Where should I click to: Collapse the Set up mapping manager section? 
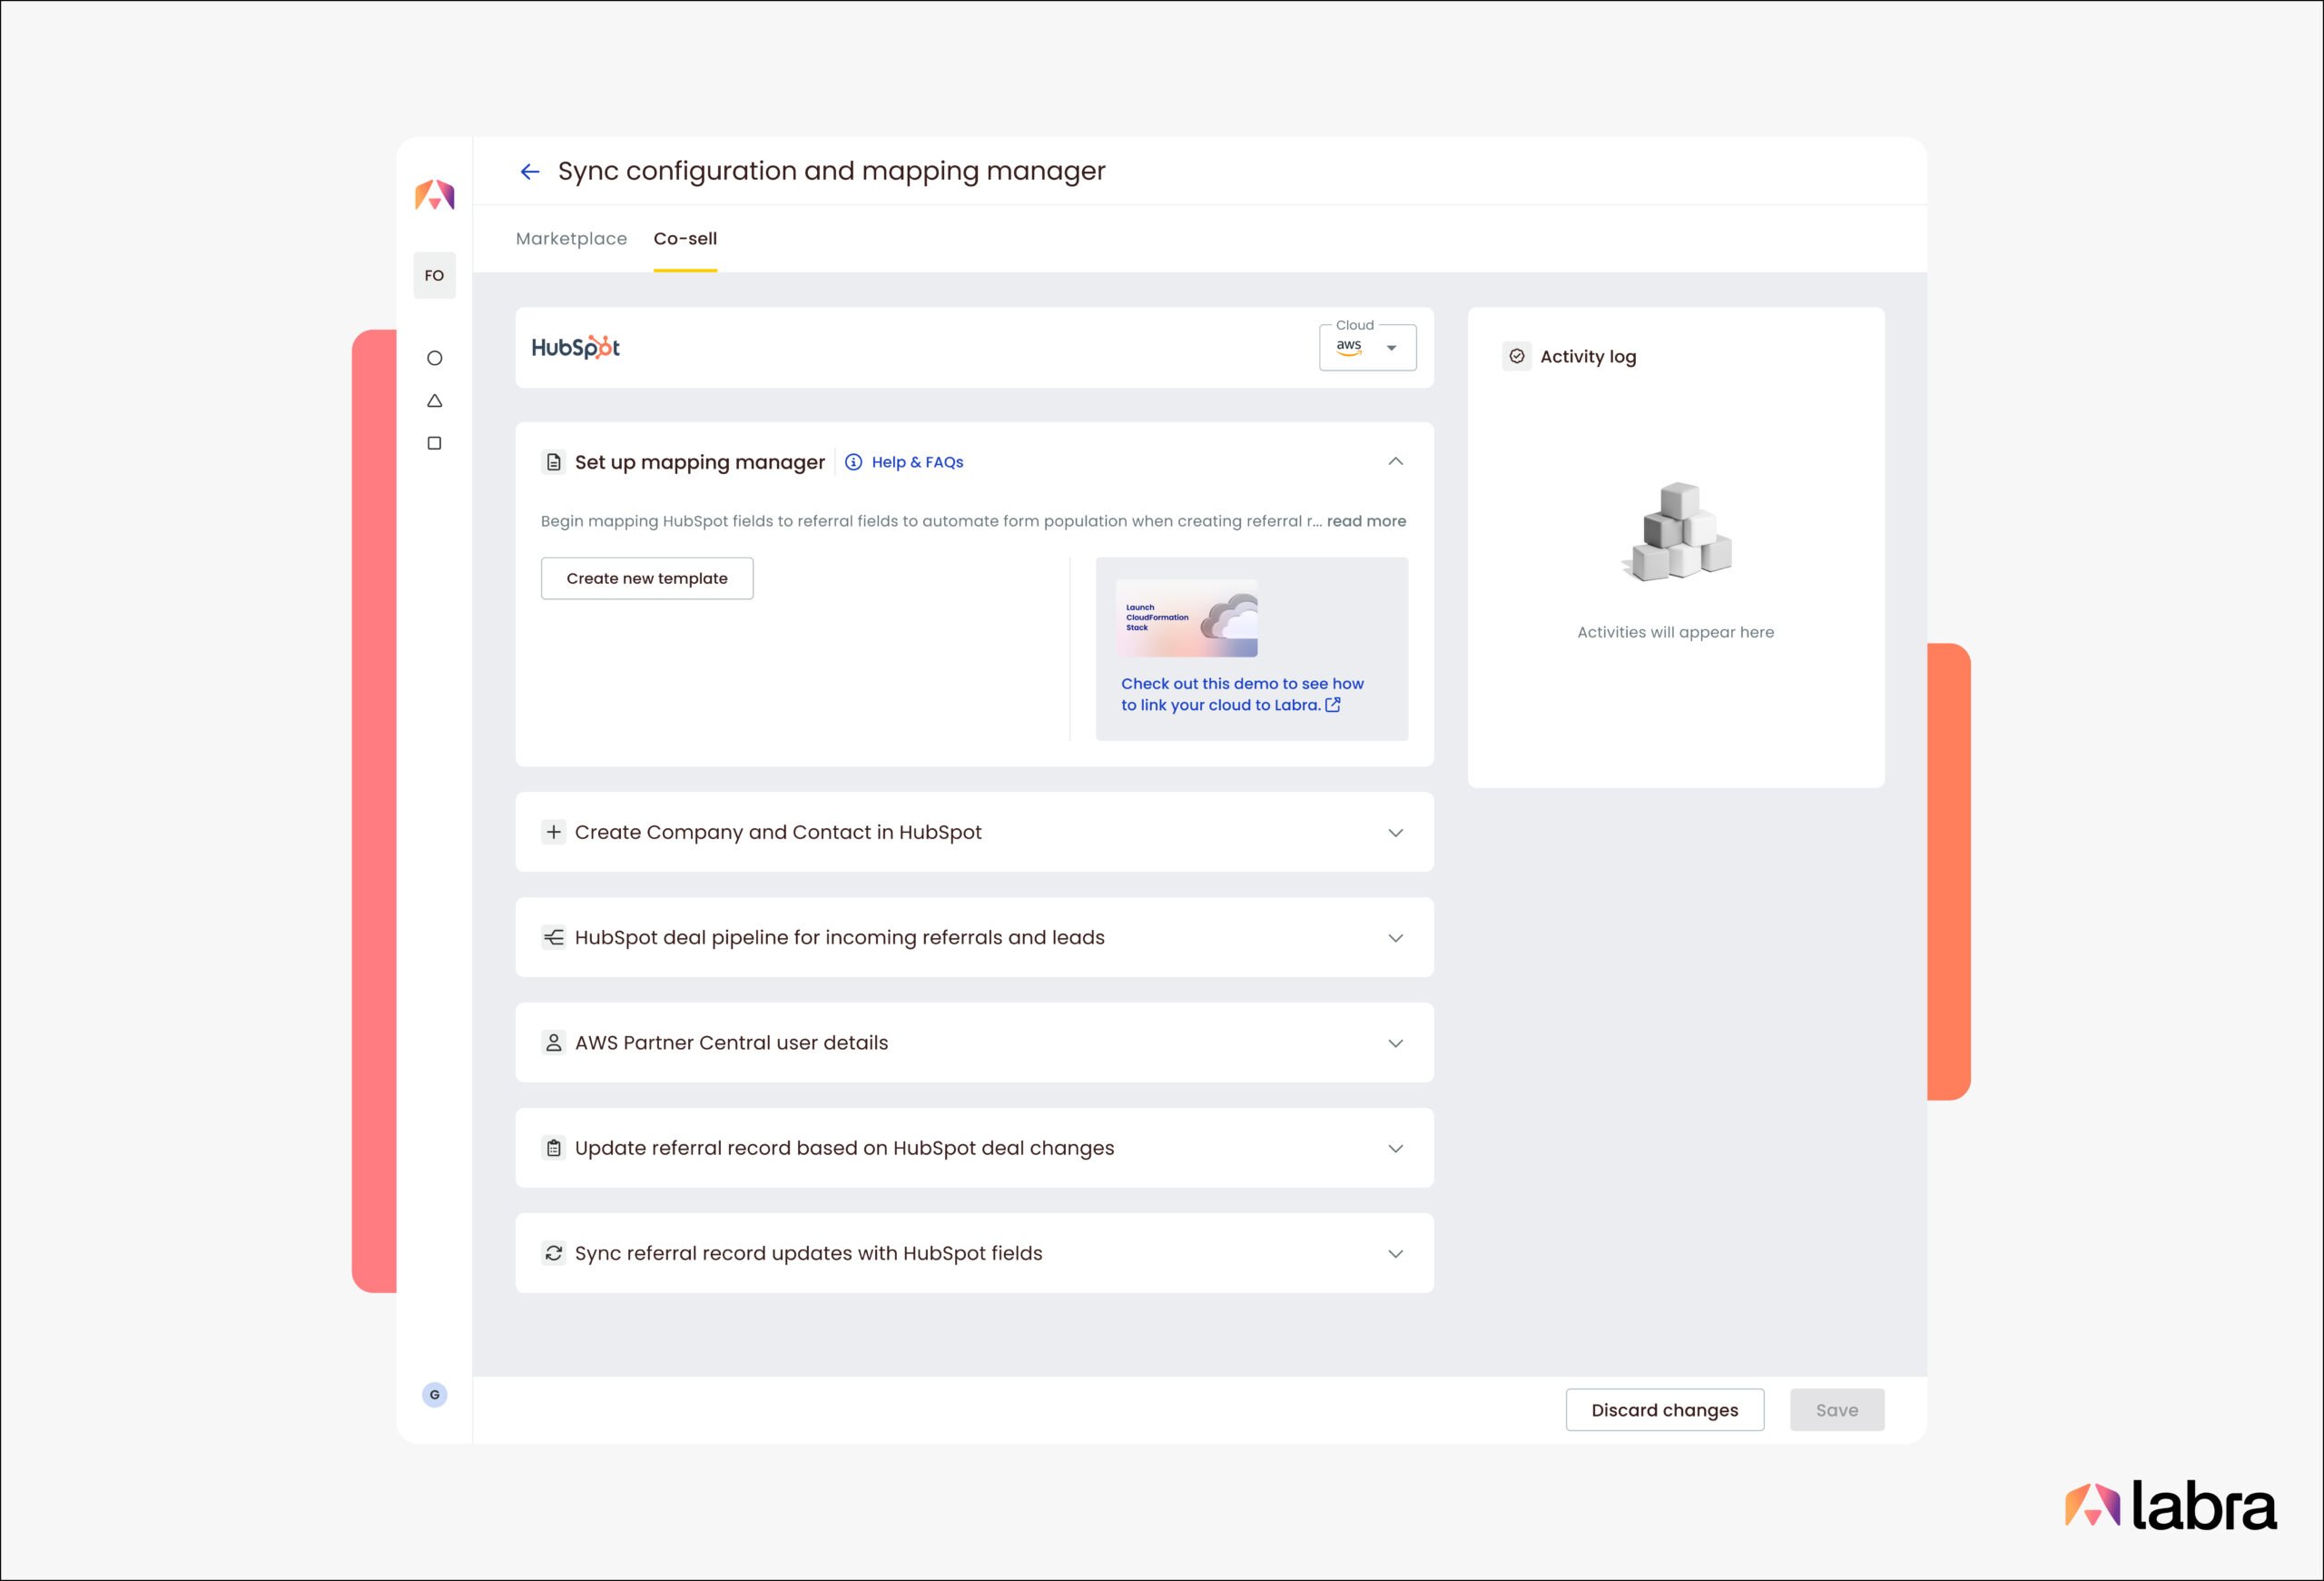click(1395, 461)
